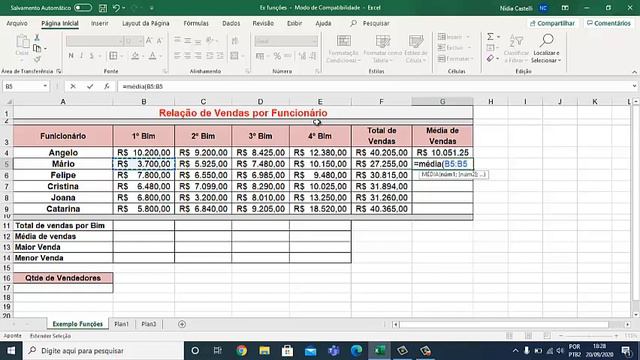
Task: Increase font size with the large A icon
Action: click(149, 40)
